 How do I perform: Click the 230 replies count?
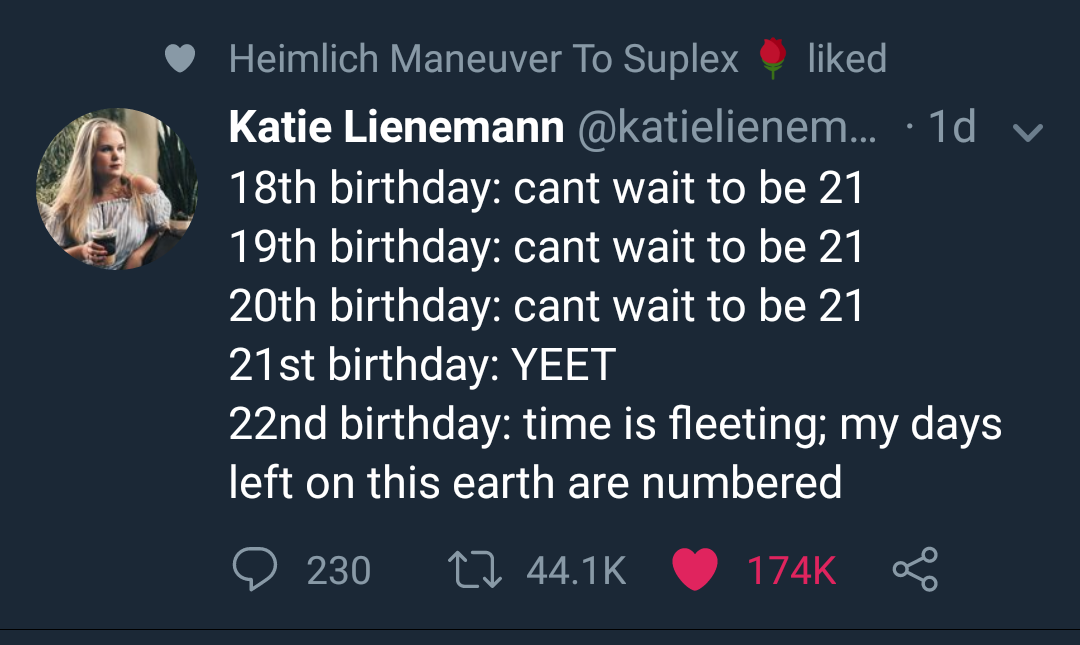[338, 571]
